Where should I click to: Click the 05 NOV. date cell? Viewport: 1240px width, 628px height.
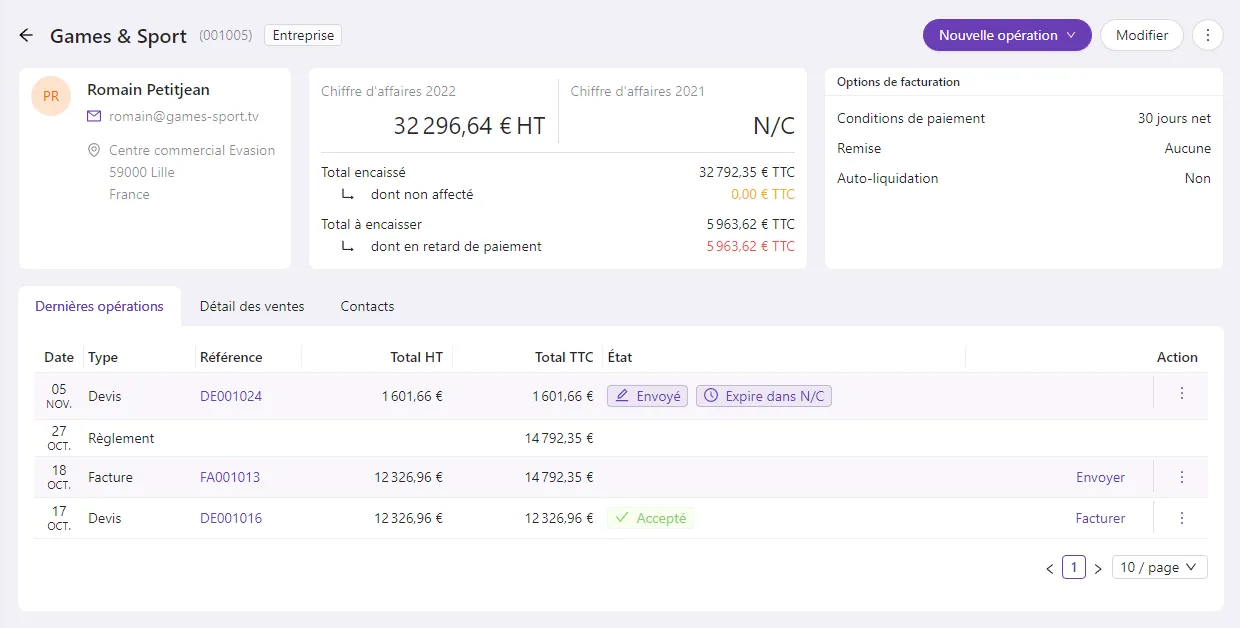(x=59, y=396)
